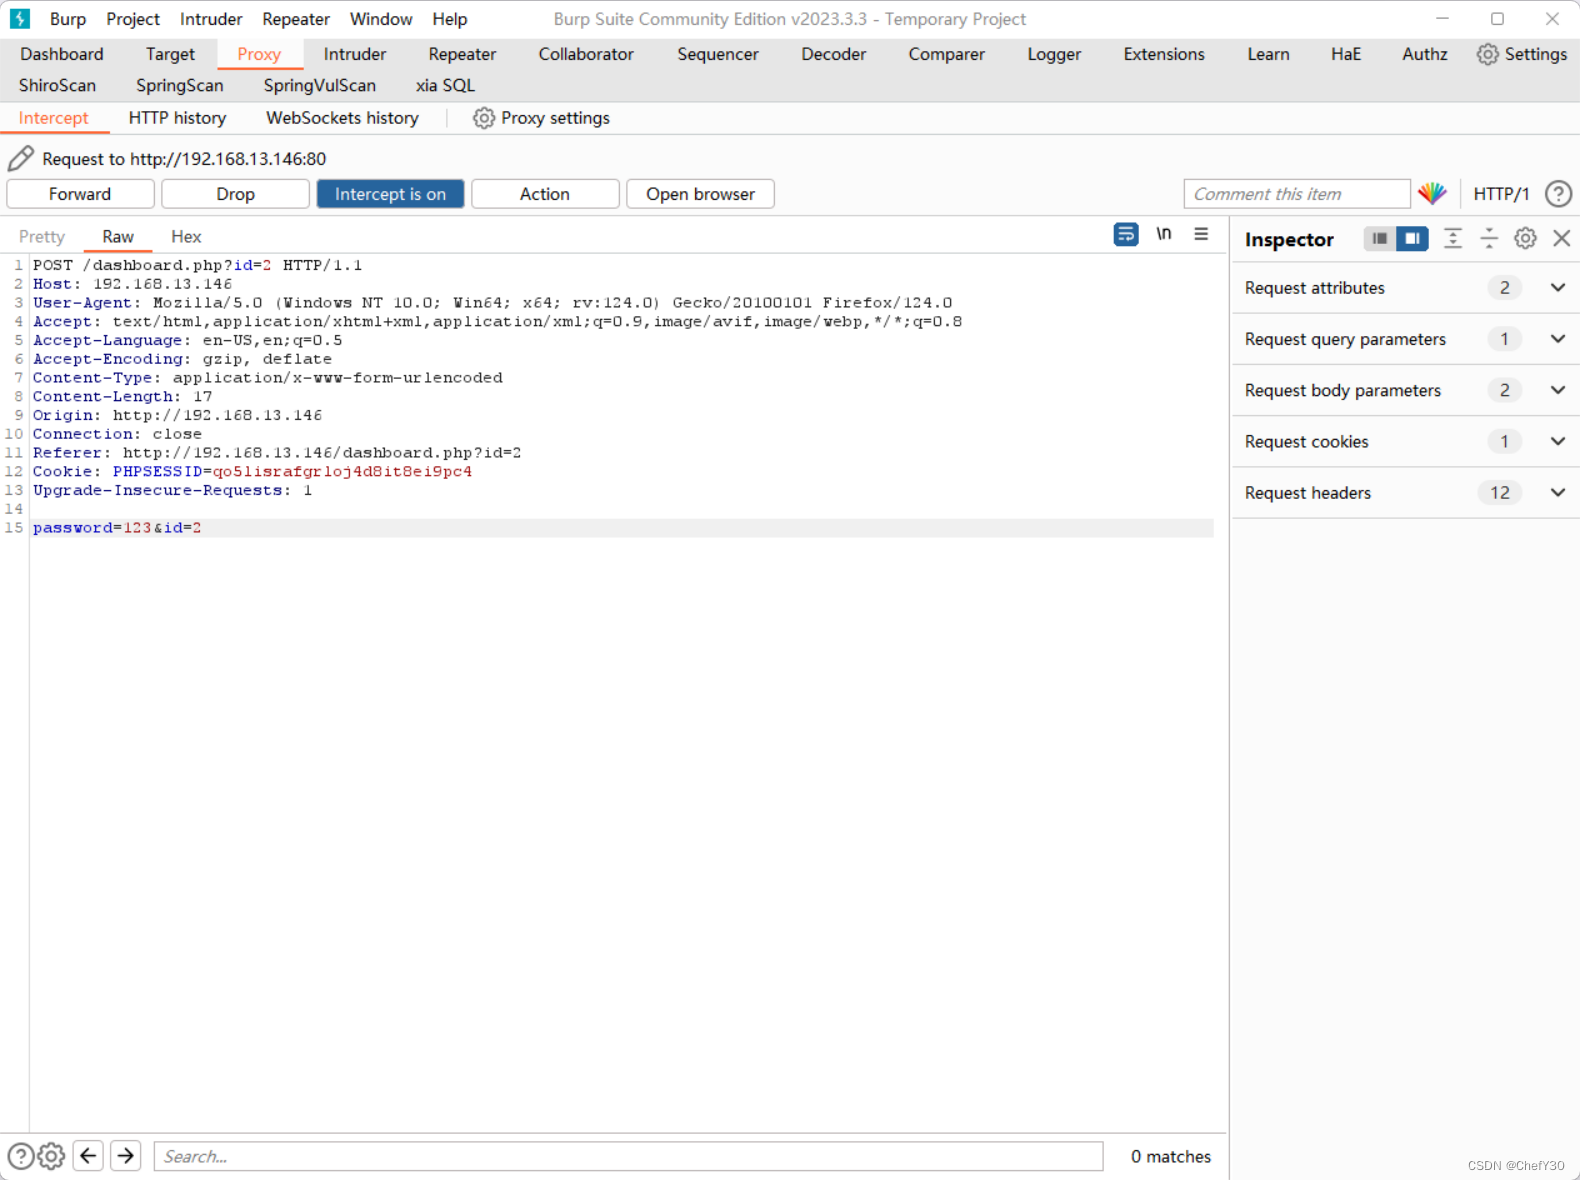1580x1180 pixels.
Task: Click the multicolor highlight color picker
Action: point(1432,194)
